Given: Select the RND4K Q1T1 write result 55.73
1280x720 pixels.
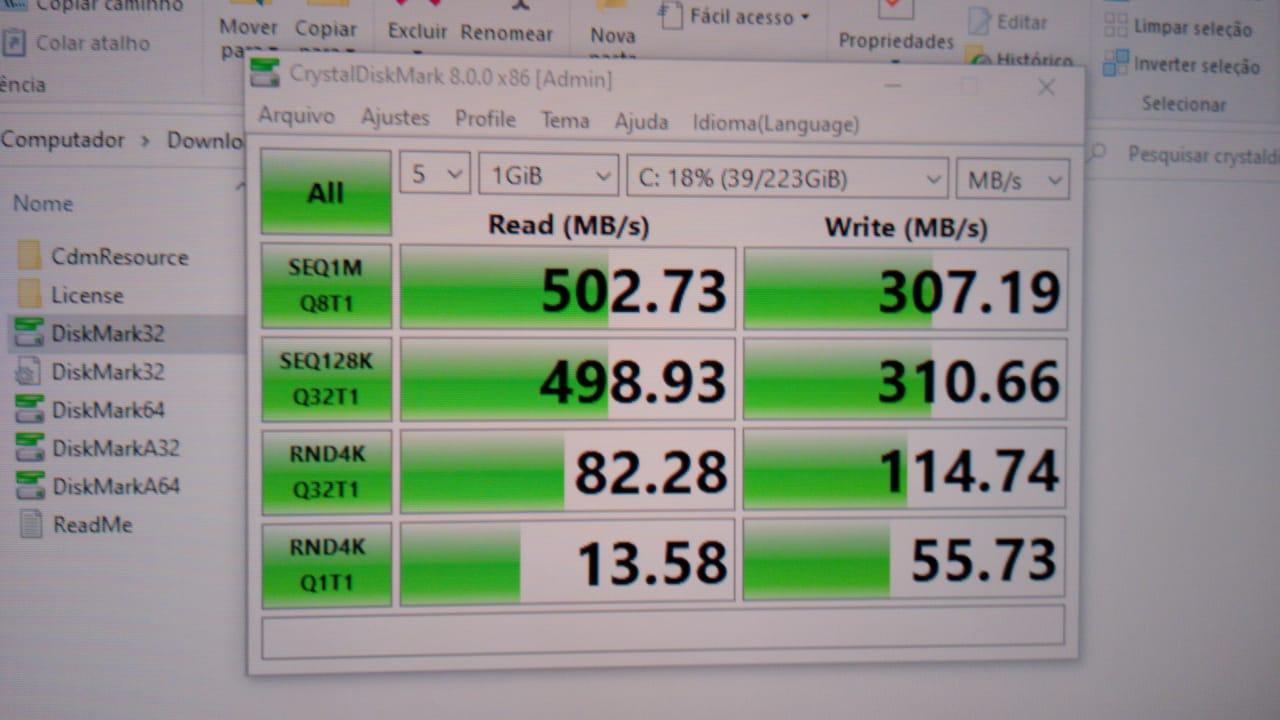Looking at the screenshot, I should click(904, 559).
